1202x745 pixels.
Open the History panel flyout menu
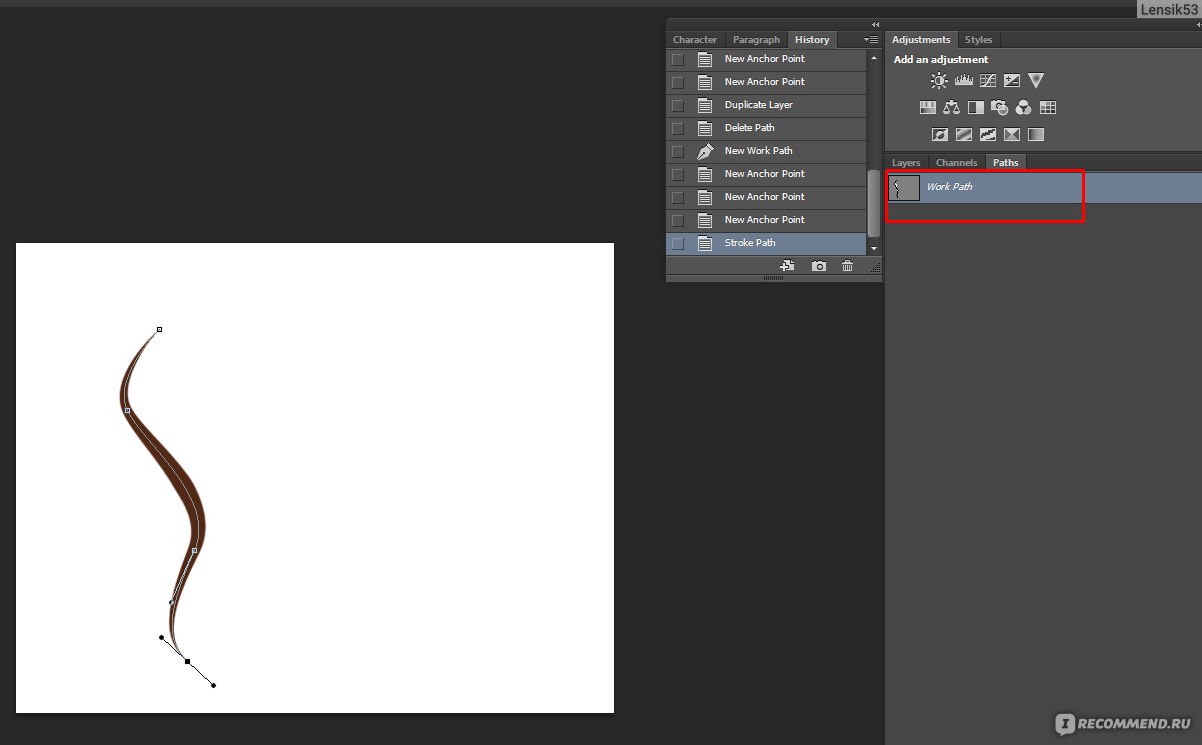pos(871,40)
